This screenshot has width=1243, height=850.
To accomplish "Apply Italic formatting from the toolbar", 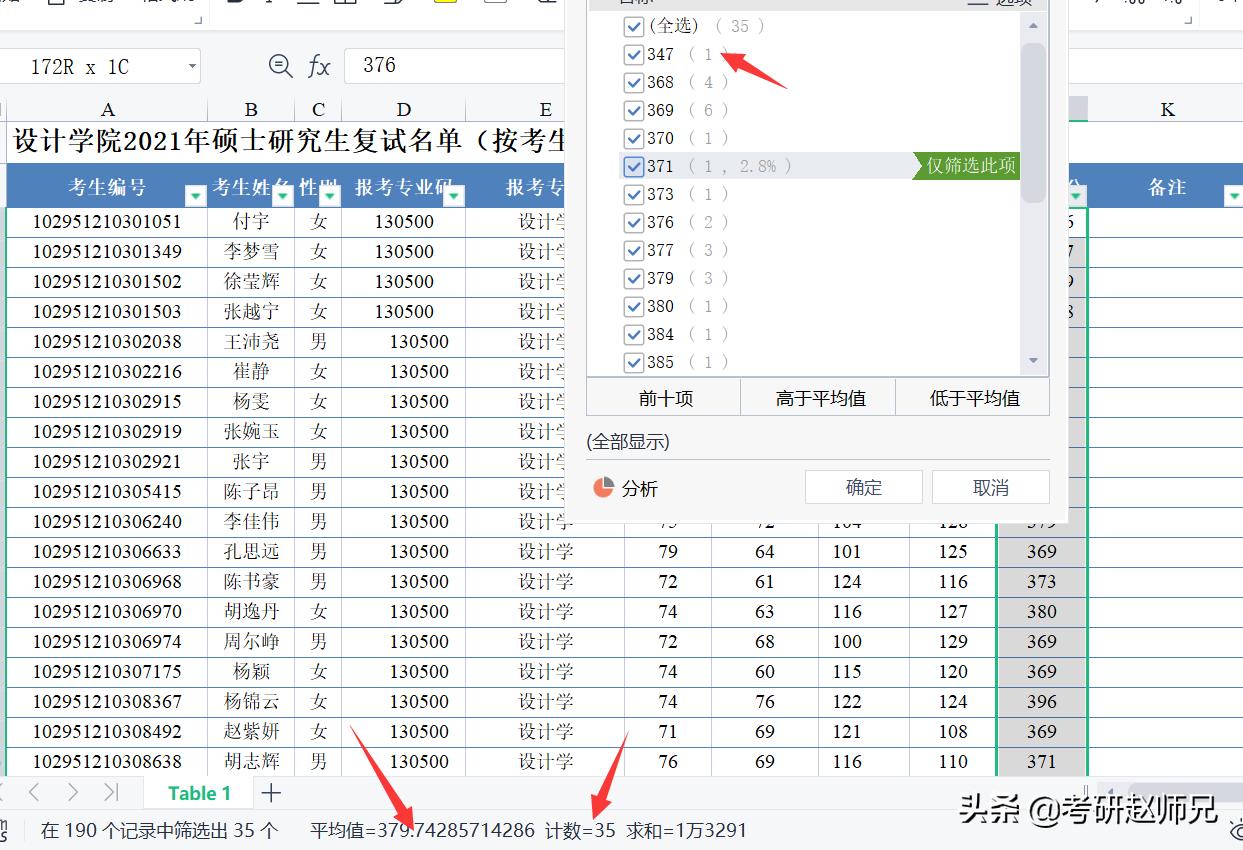I will [268, 4].
